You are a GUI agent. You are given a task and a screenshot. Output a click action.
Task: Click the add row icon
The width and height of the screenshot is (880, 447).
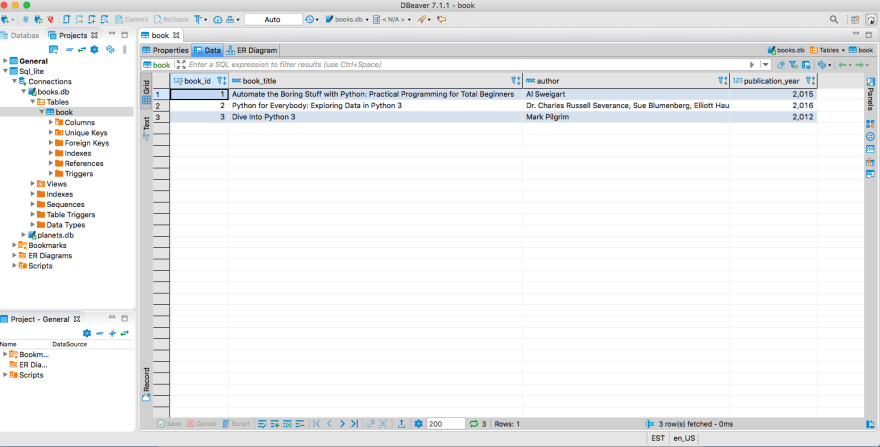pos(275,424)
